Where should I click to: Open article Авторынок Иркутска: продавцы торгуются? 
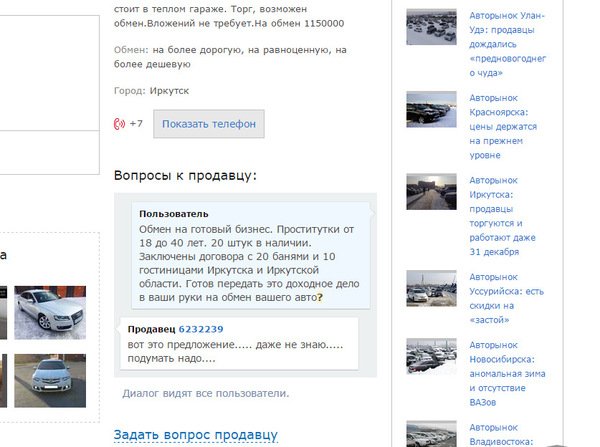click(502, 216)
